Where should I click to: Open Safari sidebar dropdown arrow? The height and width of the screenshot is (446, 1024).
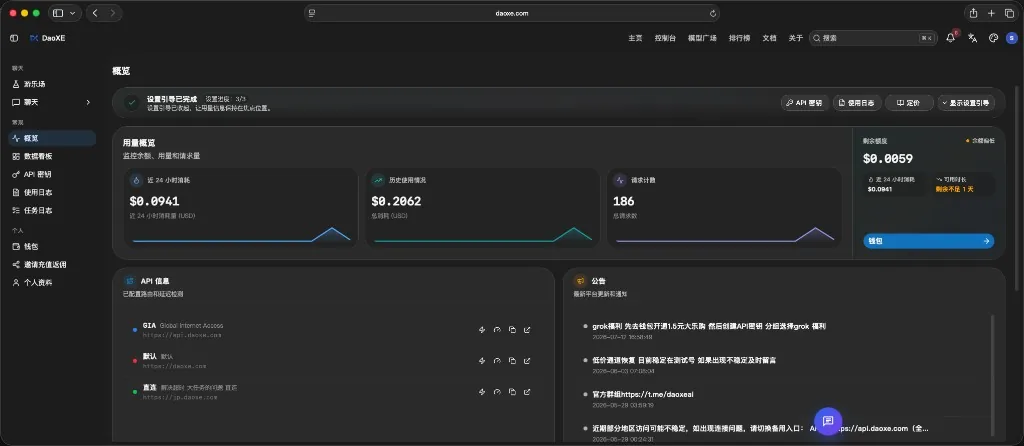click(x=71, y=13)
